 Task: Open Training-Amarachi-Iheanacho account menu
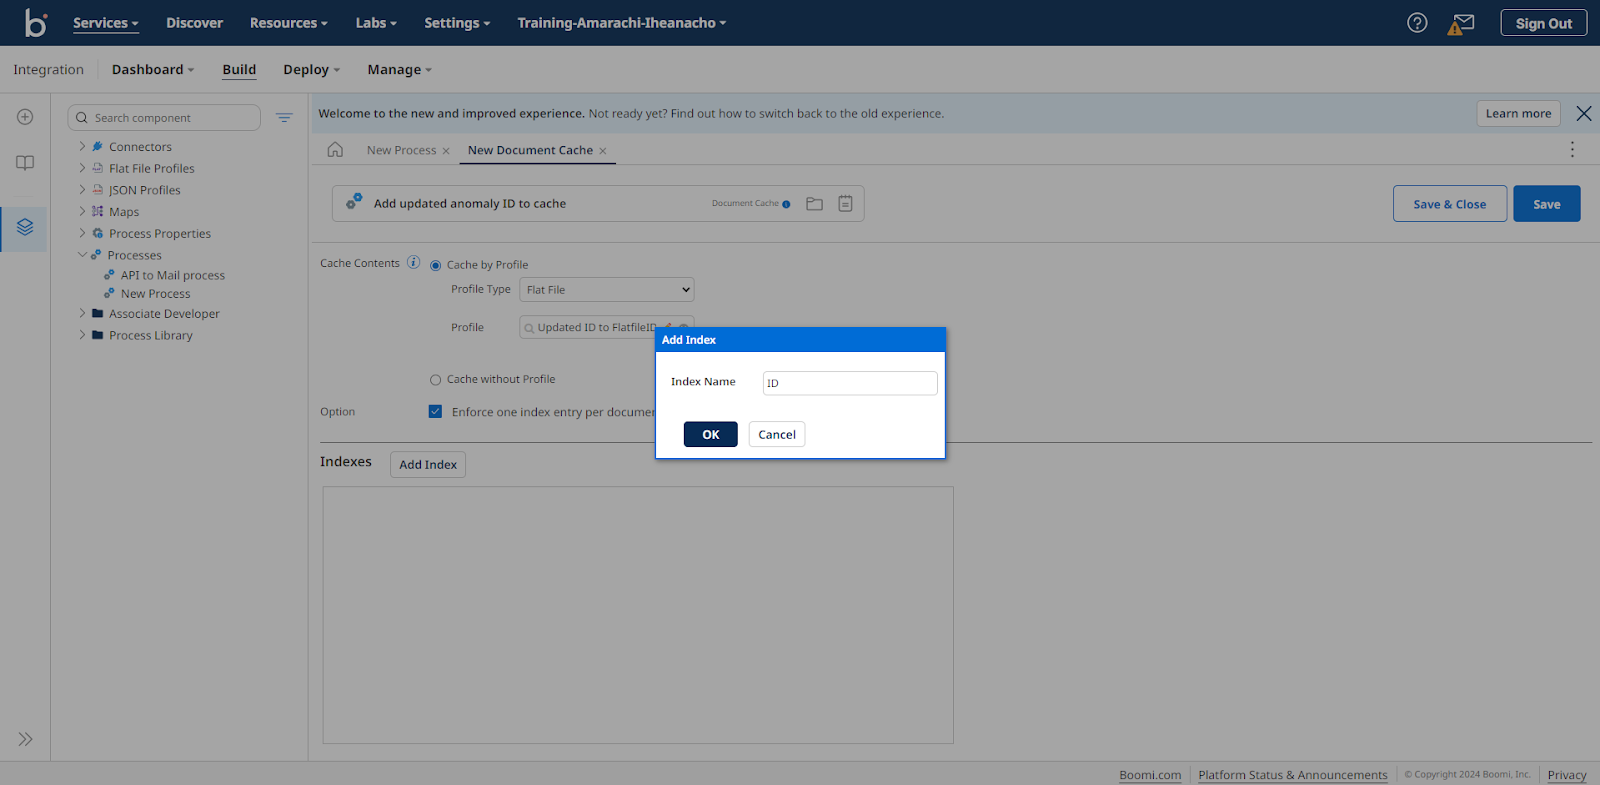pos(621,23)
